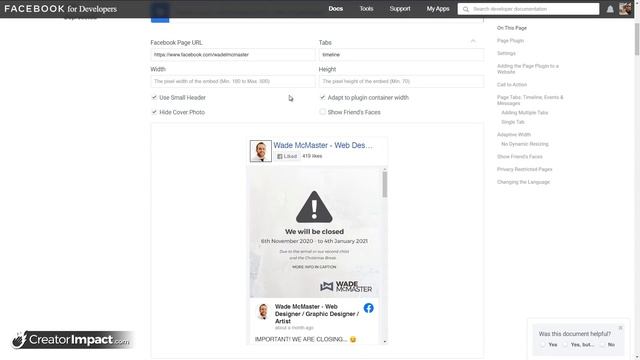
Task: Click the small author avatar in the post
Action: (x=263, y=311)
